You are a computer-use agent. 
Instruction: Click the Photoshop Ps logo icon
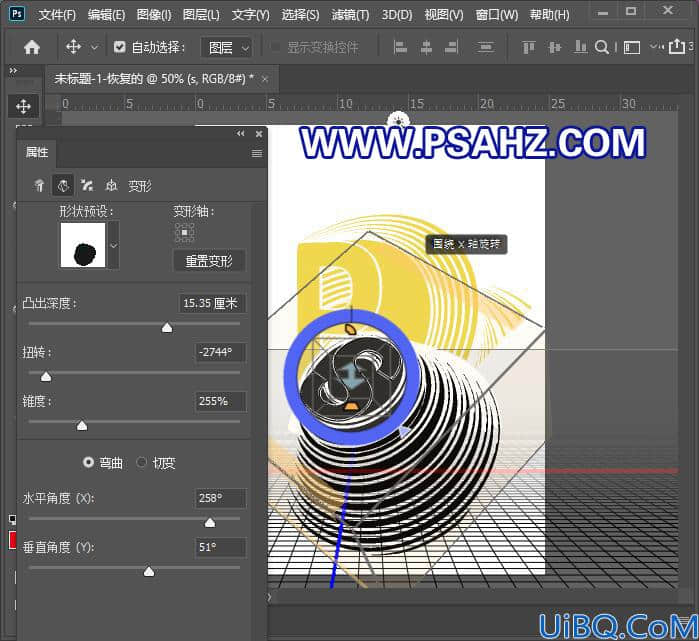pos(17,14)
